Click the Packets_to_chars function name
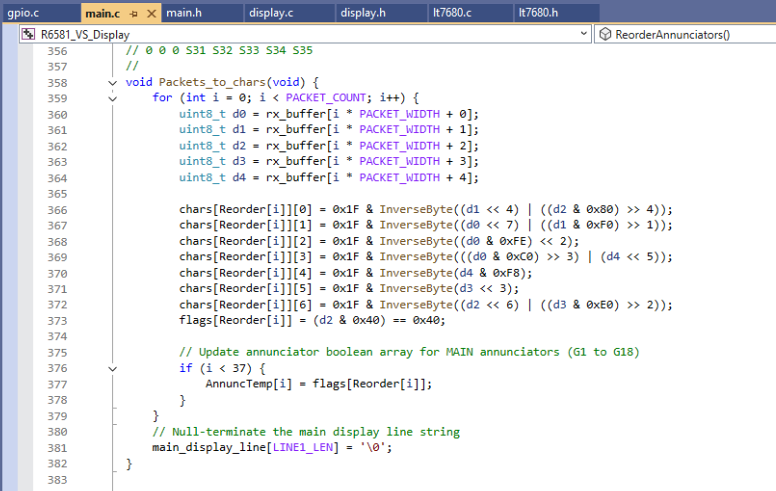 pyautogui.click(x=212, y=82)
